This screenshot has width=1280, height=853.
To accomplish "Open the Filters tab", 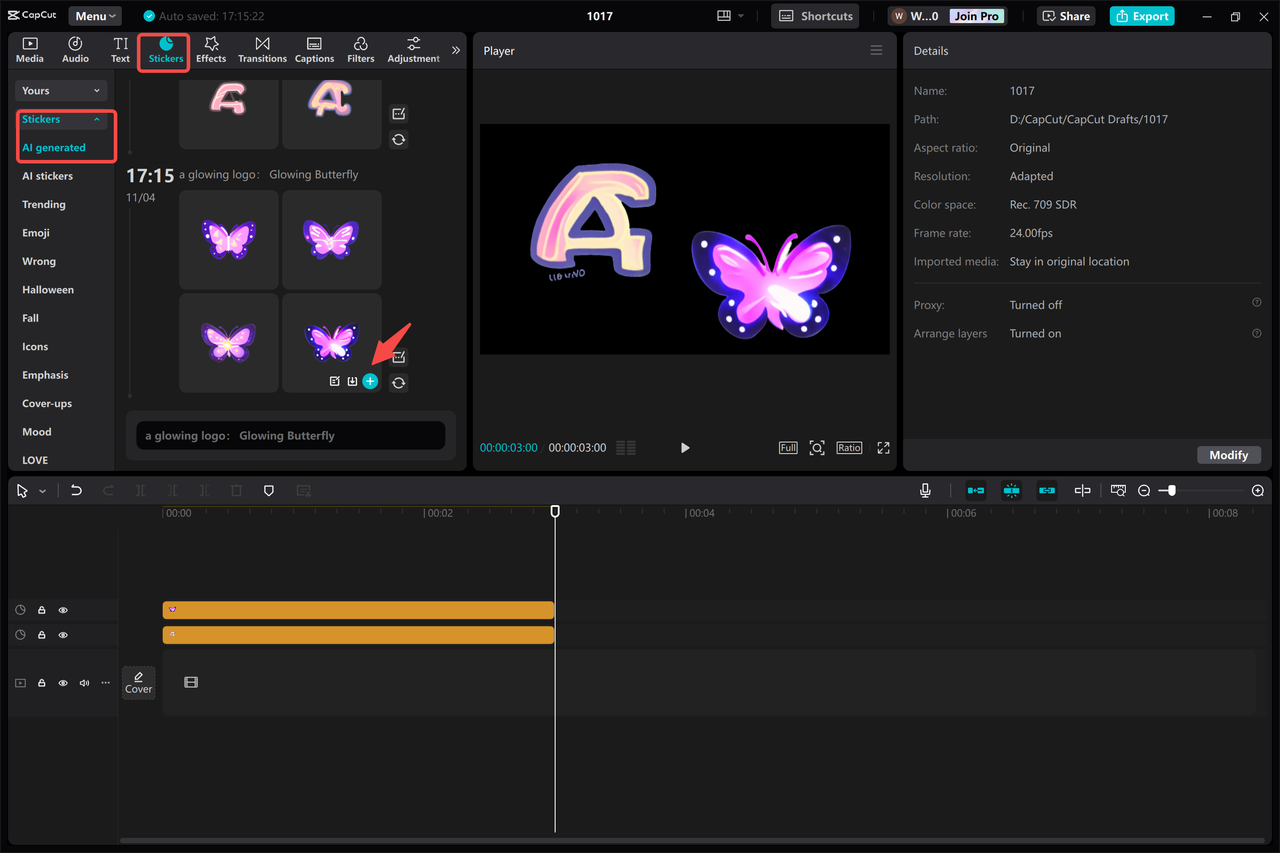I will (361, 49).
